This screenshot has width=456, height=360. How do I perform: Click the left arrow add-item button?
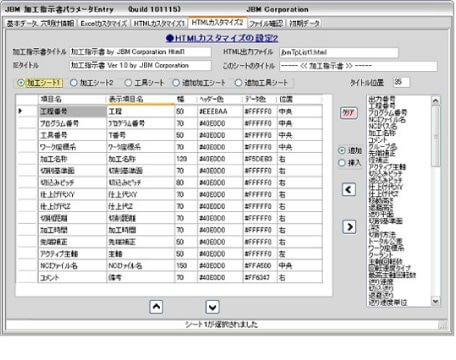pos(349,189)
